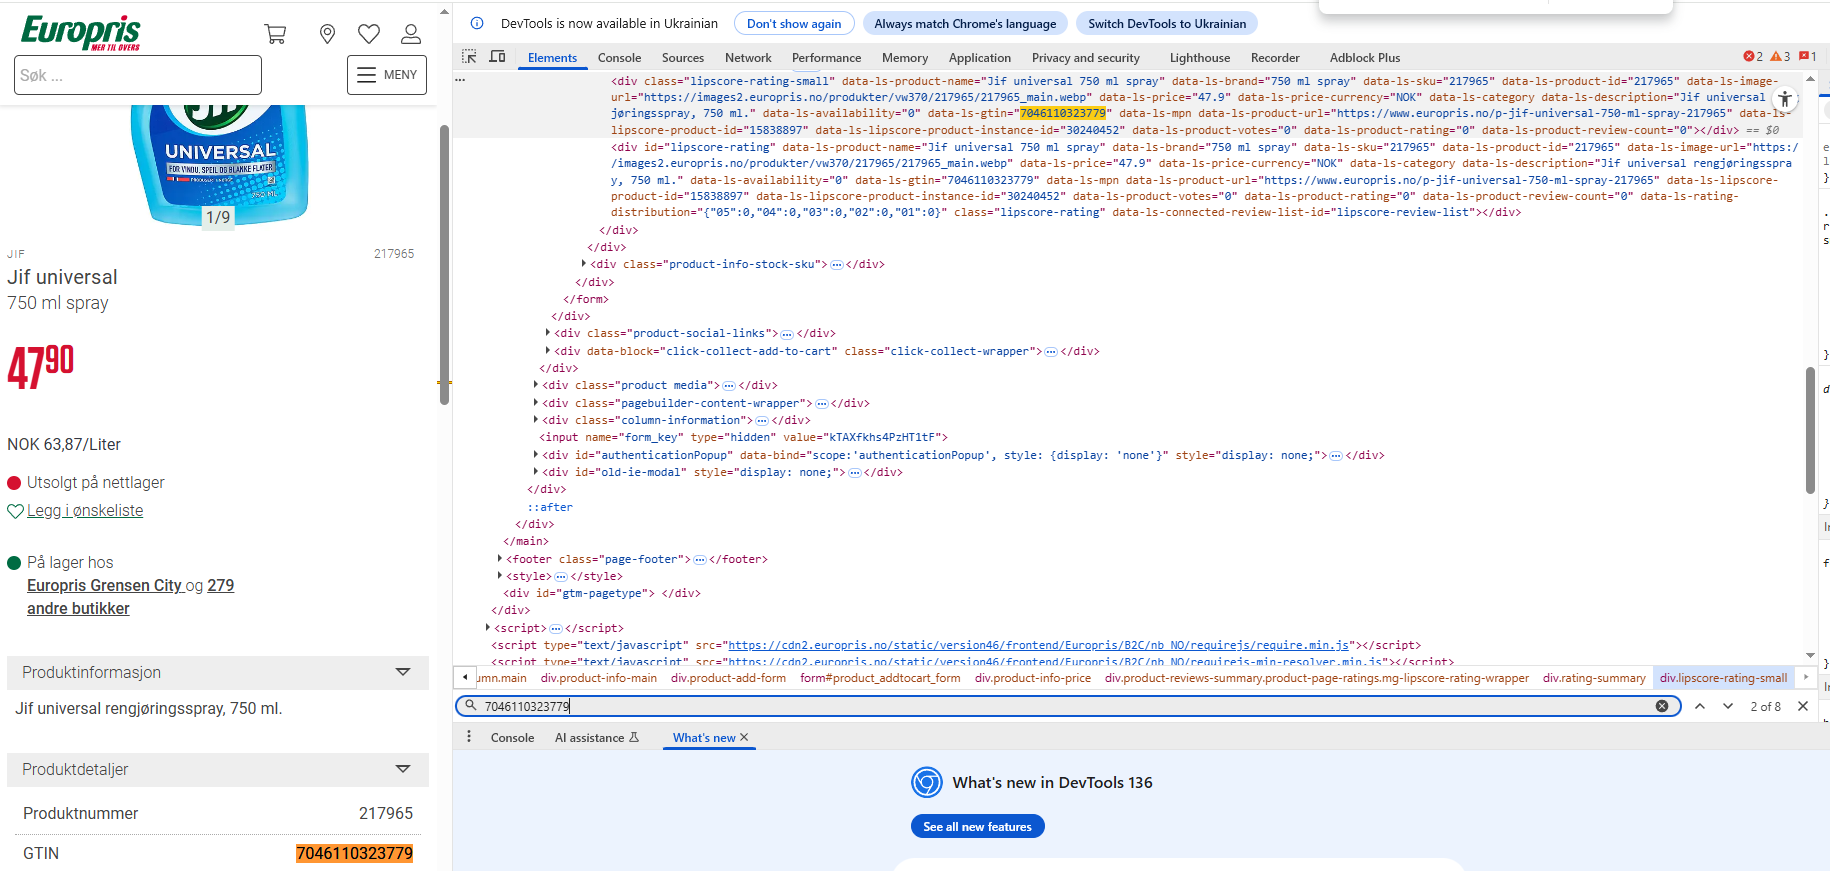Open the MENY hamburger menu
Screen dimensions: 1830x871
point(387,75)
